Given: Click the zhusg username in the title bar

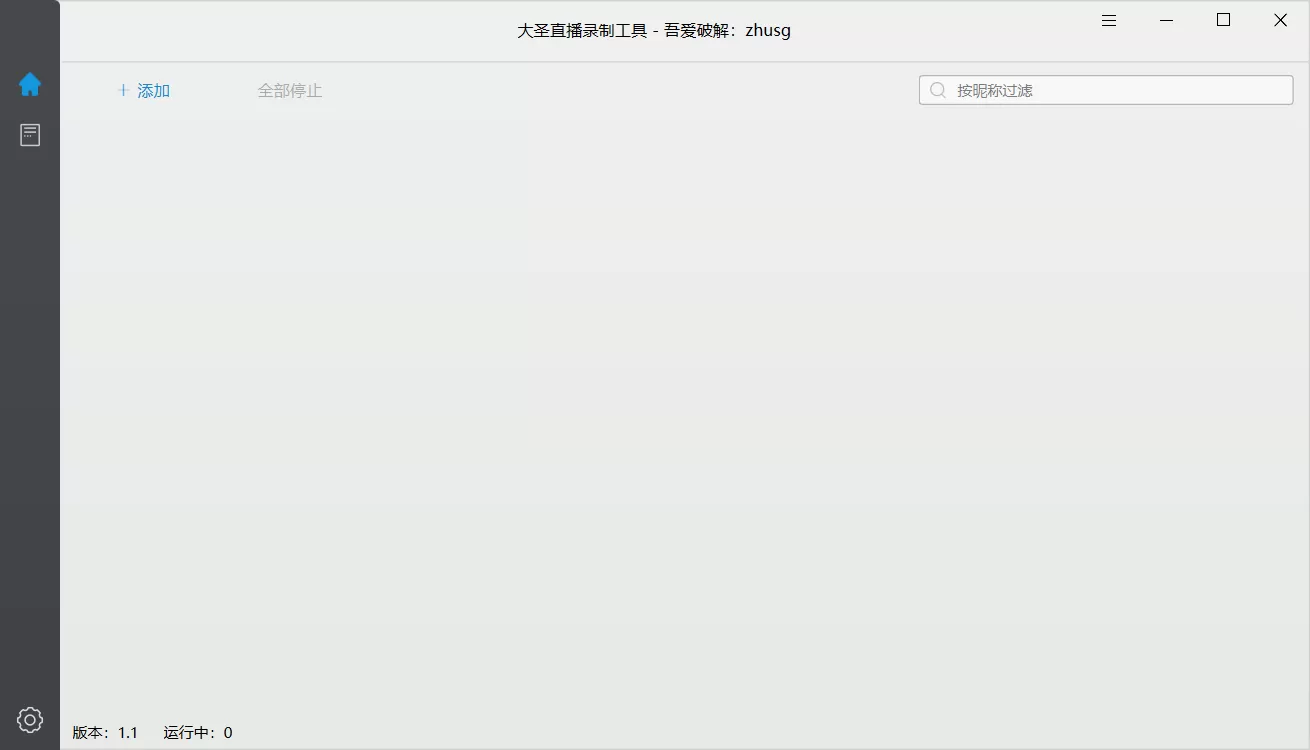Looking at the screenshot, I should pos(767,30).
